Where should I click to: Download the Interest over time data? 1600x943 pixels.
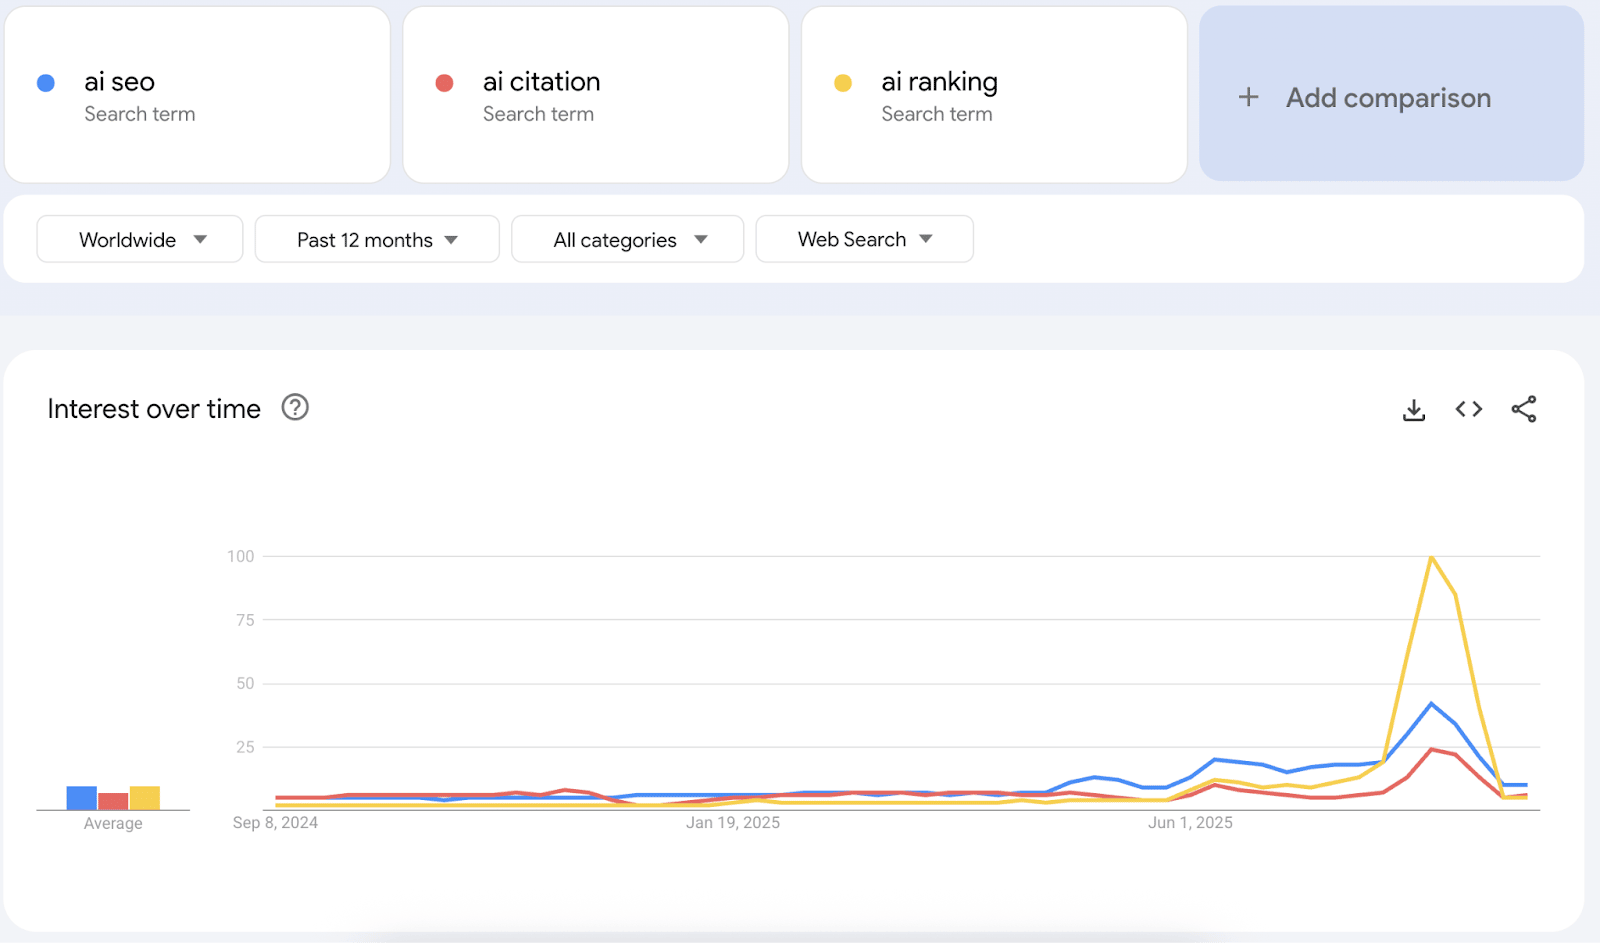pos(1413,410)
